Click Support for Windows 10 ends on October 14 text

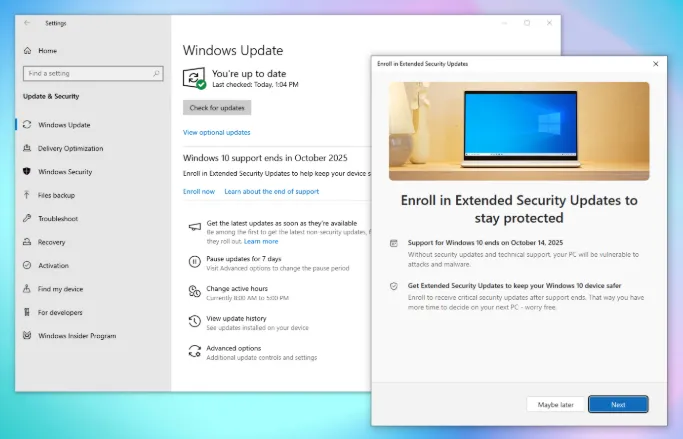tap(485, 243)
